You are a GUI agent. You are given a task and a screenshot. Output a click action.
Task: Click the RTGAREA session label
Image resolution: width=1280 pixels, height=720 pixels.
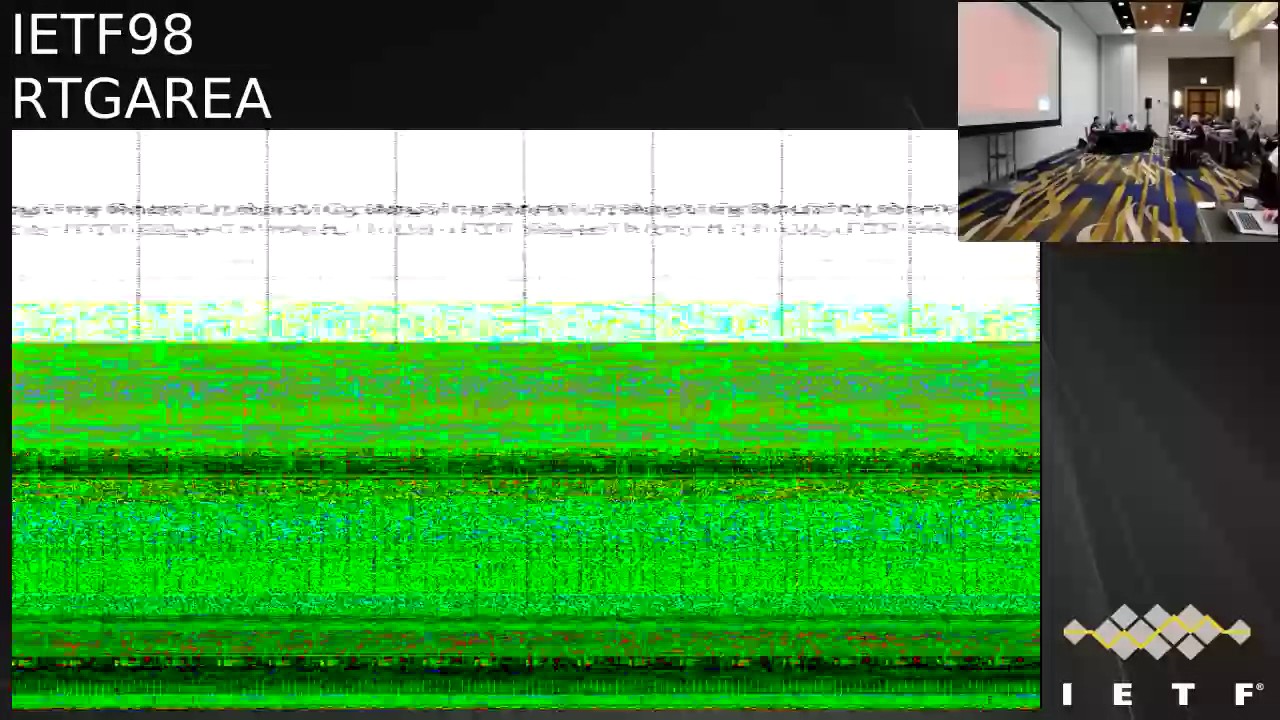tap(141, 98)
